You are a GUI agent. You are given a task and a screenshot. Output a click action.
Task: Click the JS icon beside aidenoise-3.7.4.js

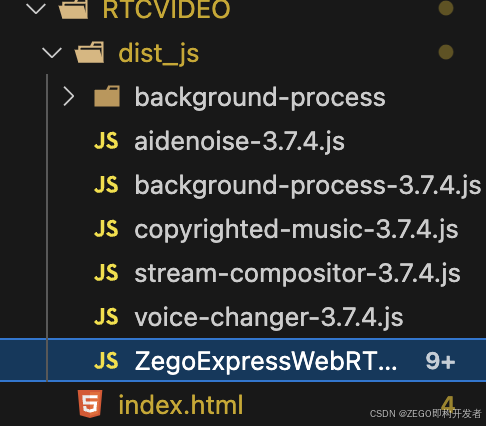click(106, 141)
